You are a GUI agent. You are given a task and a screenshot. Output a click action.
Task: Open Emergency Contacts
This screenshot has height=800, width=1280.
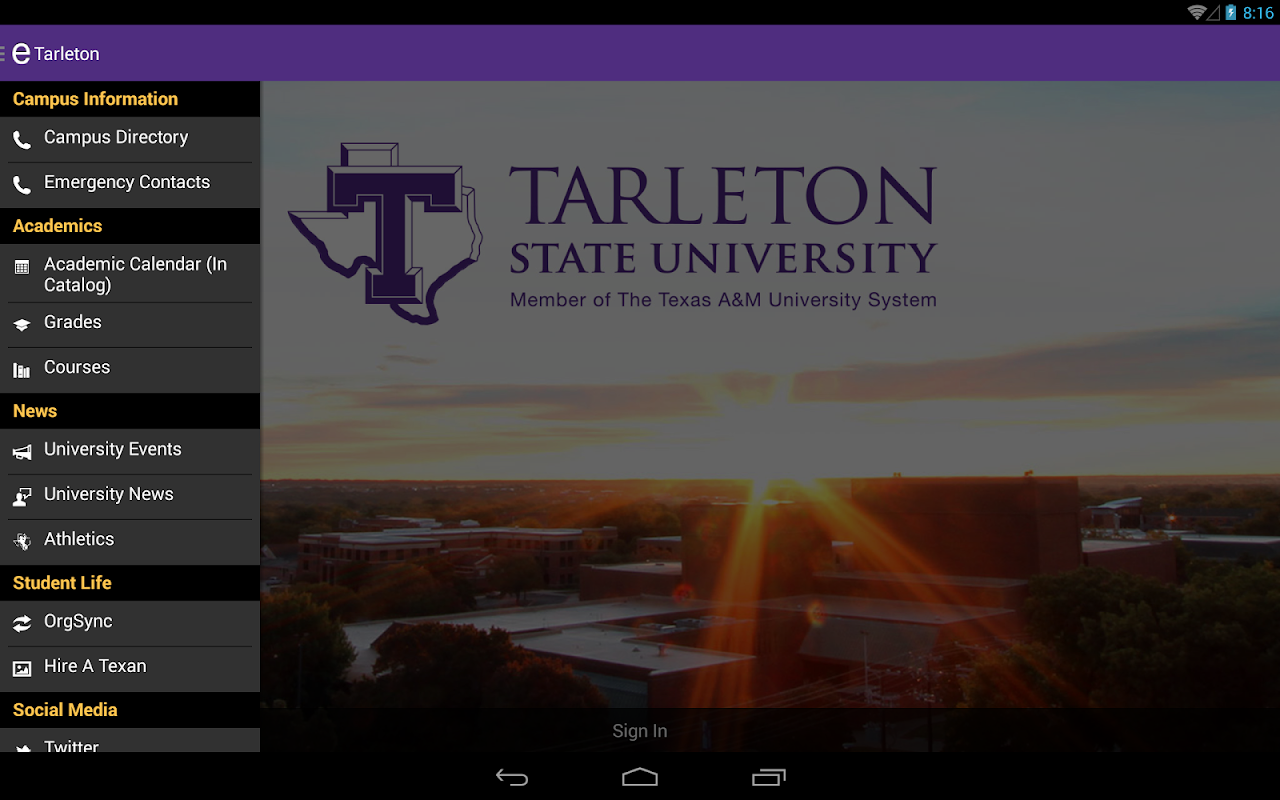click(x=130, y=185)
